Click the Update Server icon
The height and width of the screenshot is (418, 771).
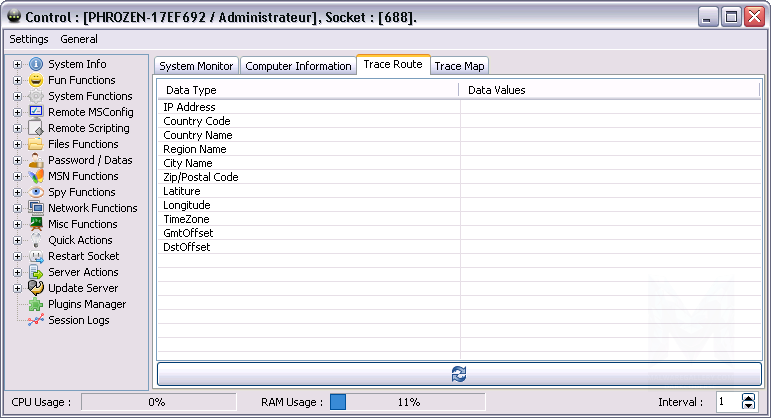(x=36, y=288)
